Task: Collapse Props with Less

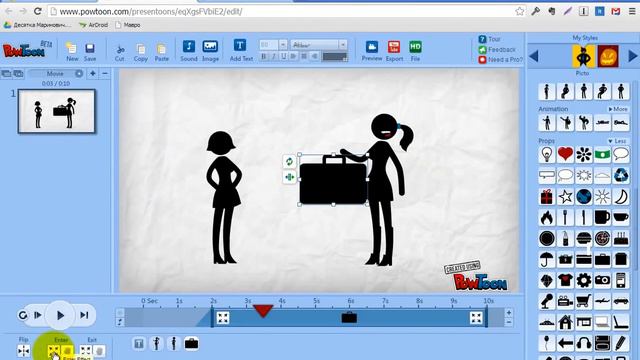Action: coord(618,141)
